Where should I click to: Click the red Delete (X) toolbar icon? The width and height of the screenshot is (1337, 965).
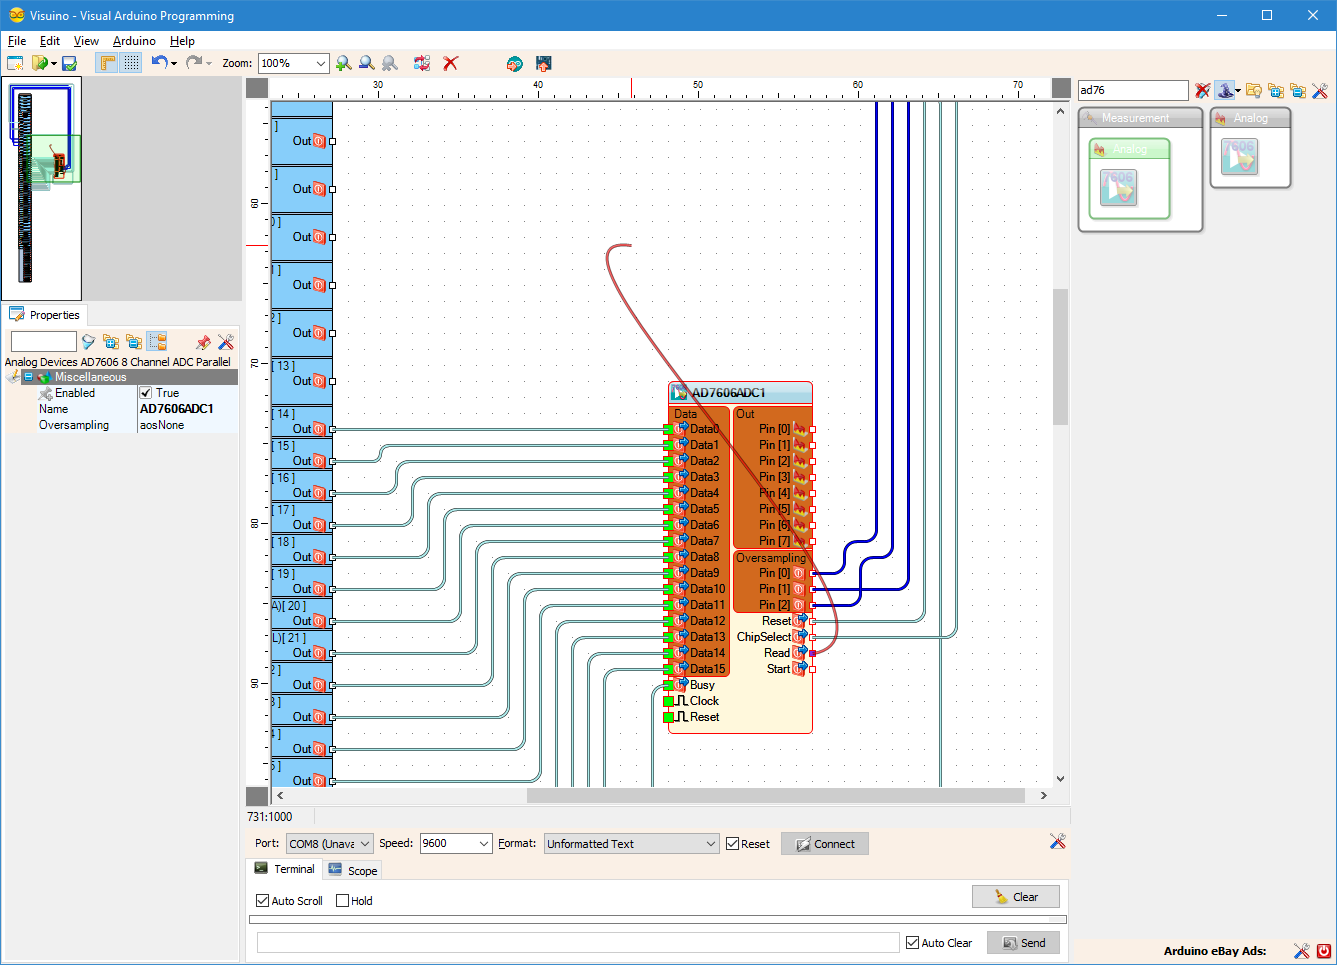coord(450,63)
